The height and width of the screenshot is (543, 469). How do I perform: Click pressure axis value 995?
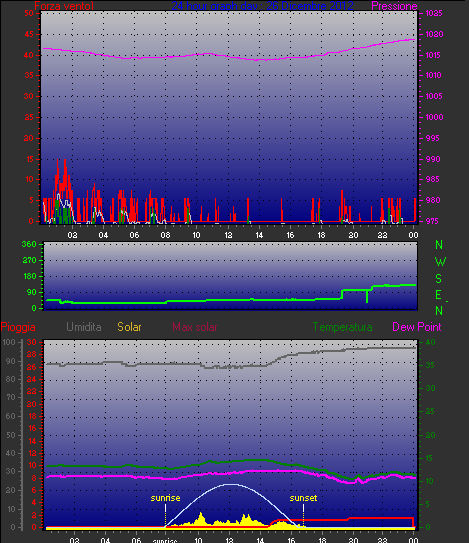[x=433, y=138]
